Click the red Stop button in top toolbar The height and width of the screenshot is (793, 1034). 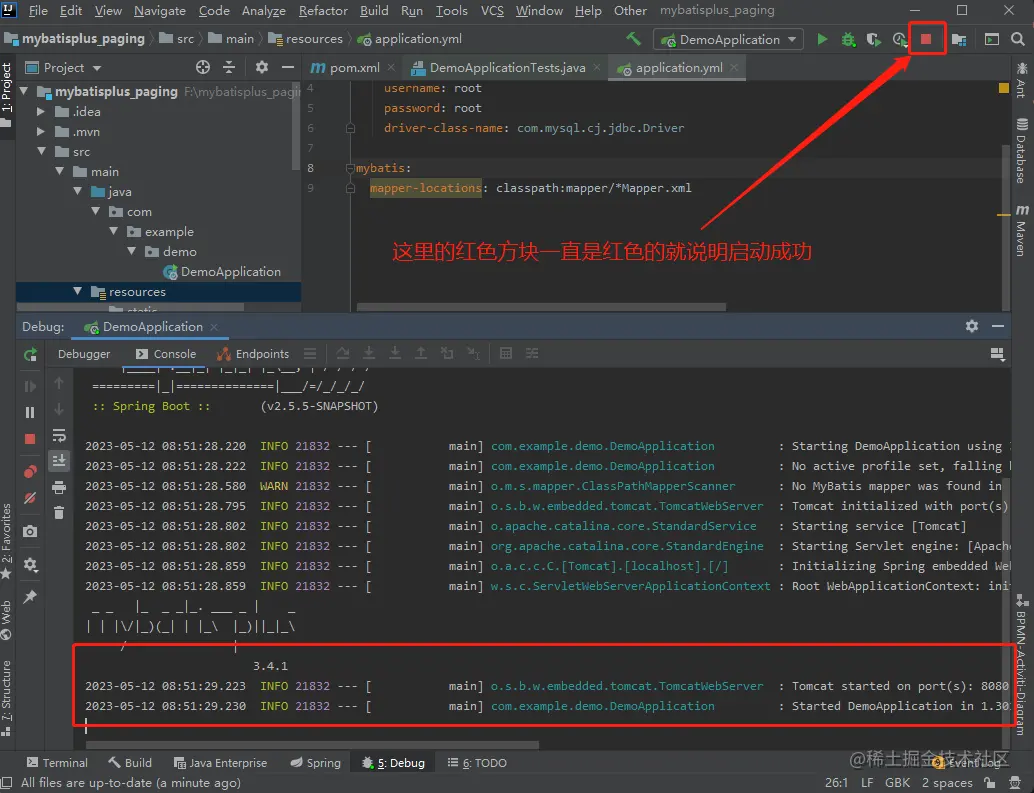click(926, 40)
